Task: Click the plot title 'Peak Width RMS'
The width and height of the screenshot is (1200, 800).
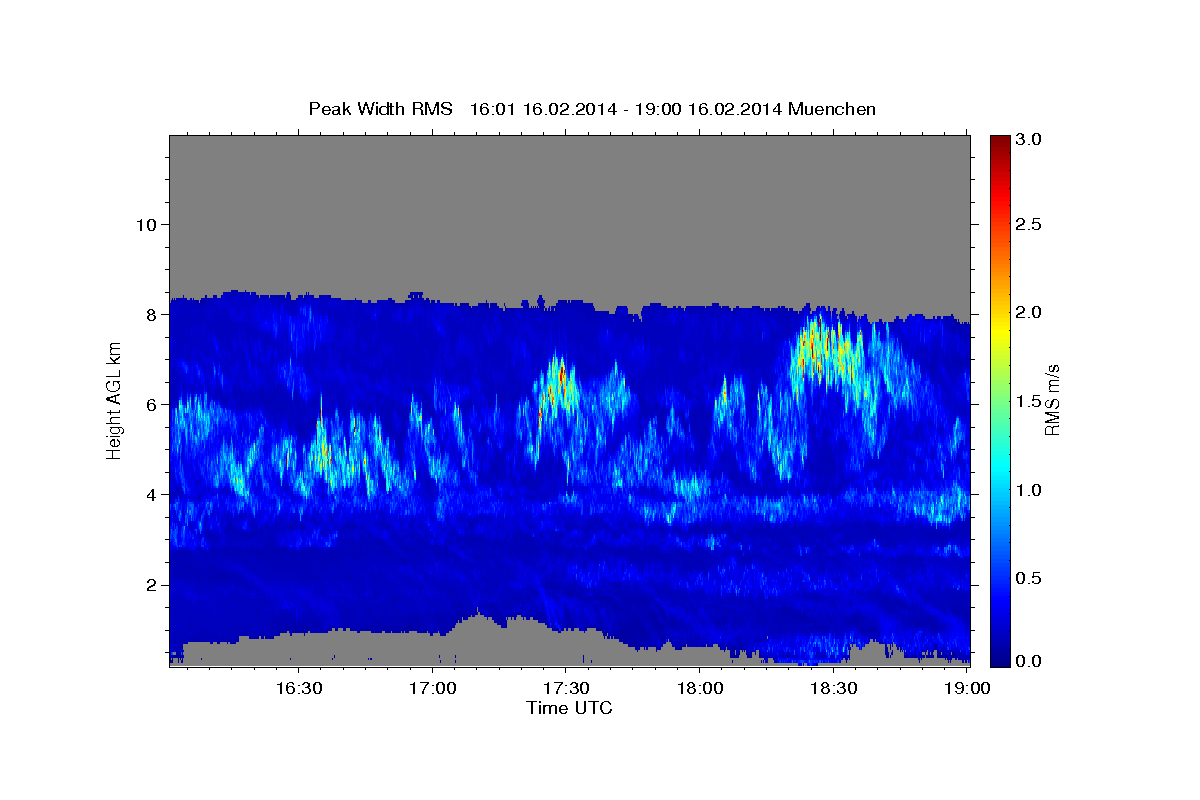Action: click(x=380, y=108)
